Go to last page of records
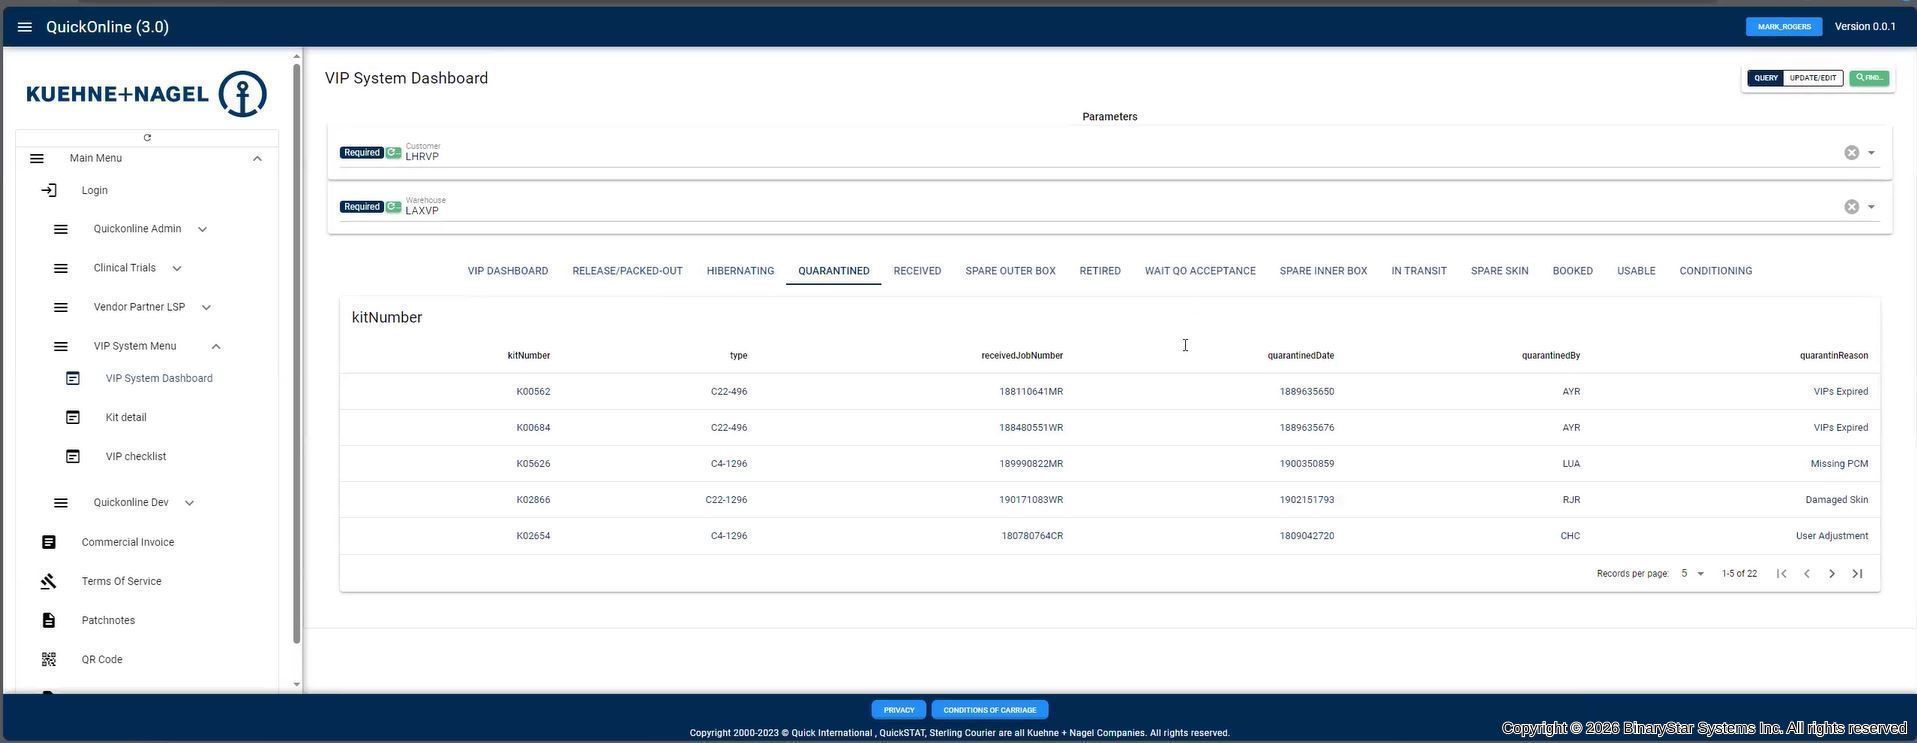Image resolution: width=1917 pixels, height=743 pixels. [x=1857, y=573]
